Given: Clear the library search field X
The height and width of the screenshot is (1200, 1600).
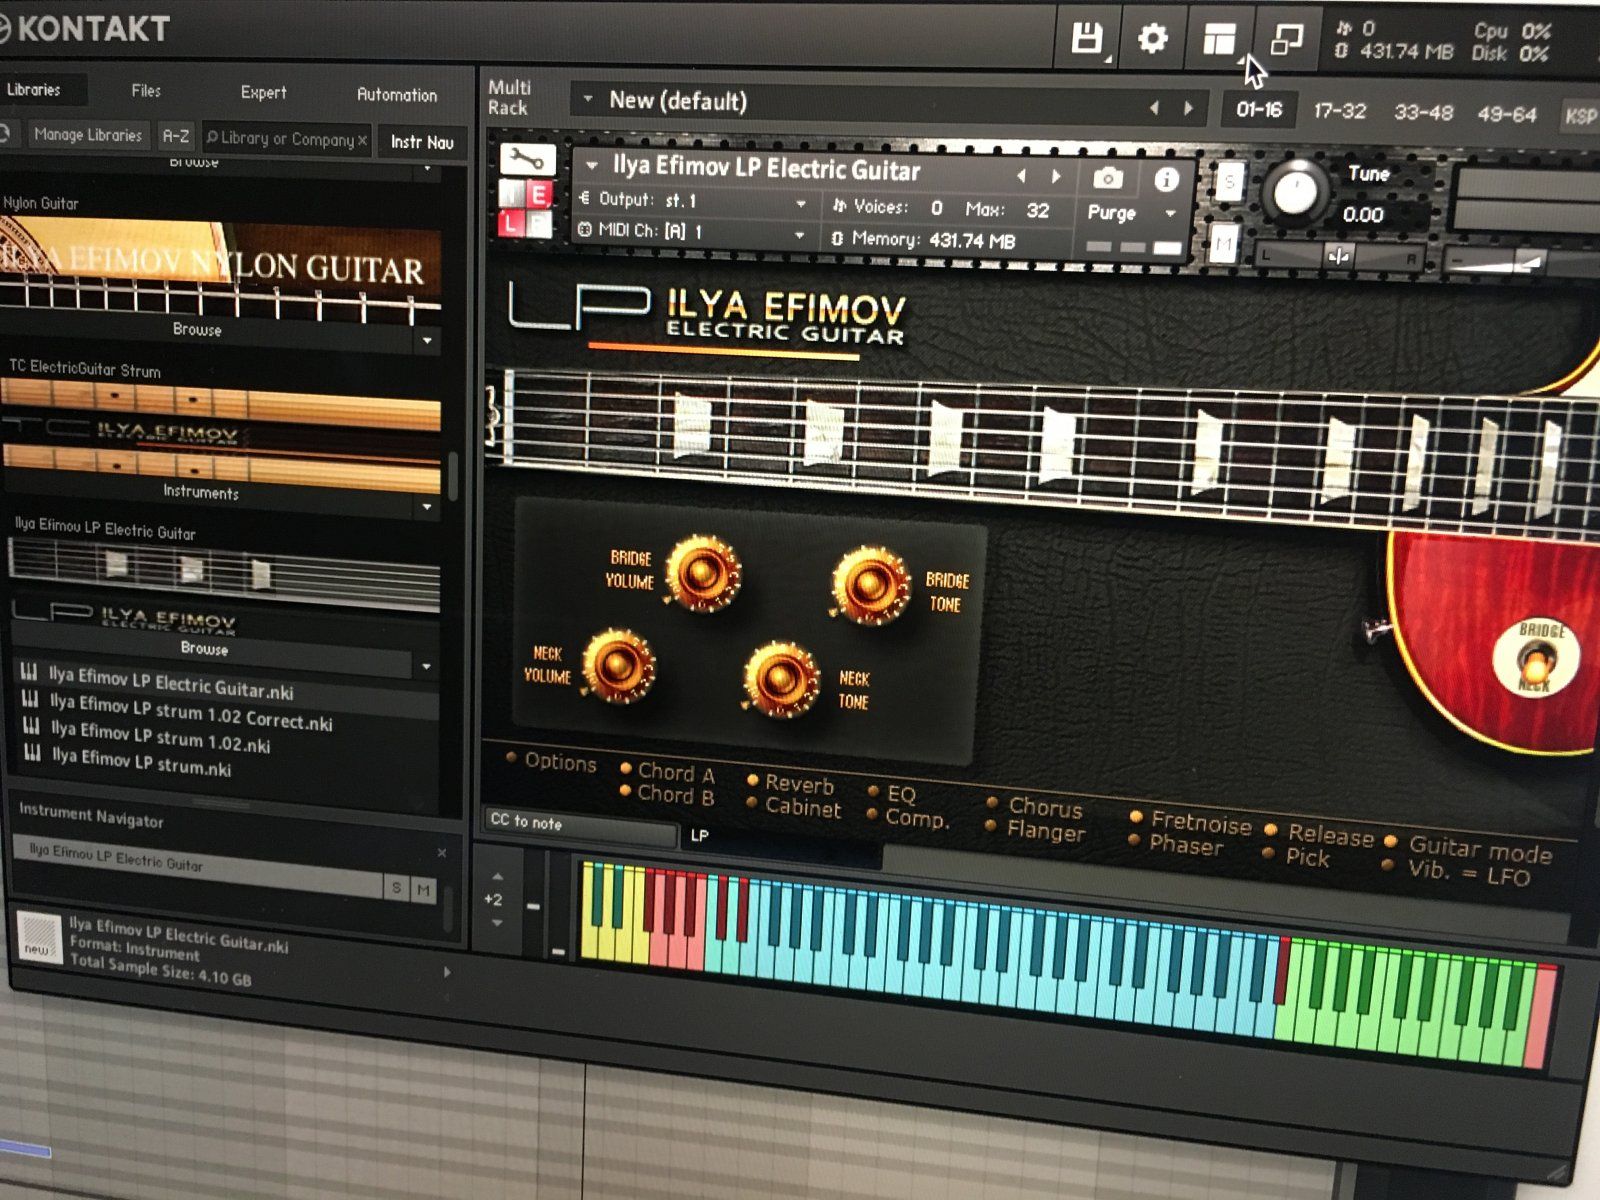Looking at the screenshot, I should (362, 141).
